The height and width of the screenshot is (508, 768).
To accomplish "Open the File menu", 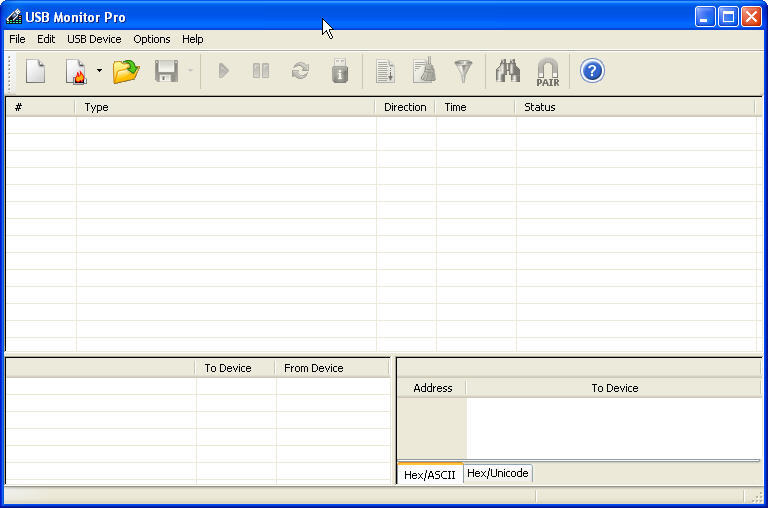I will pos(17,39).
